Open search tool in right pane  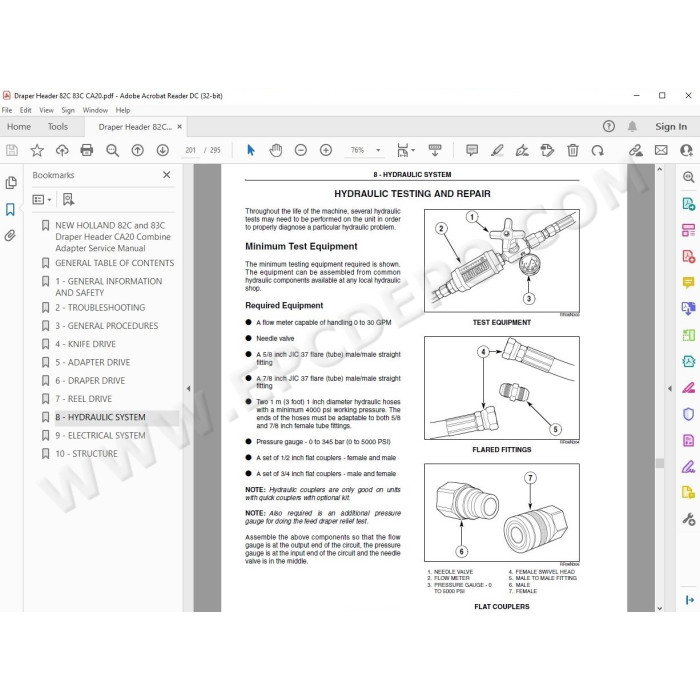[688, 177]
